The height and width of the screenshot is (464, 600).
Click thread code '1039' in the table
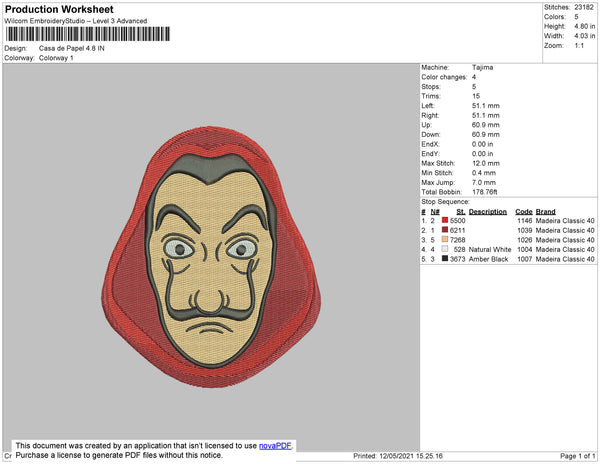[x=525, y=230]
